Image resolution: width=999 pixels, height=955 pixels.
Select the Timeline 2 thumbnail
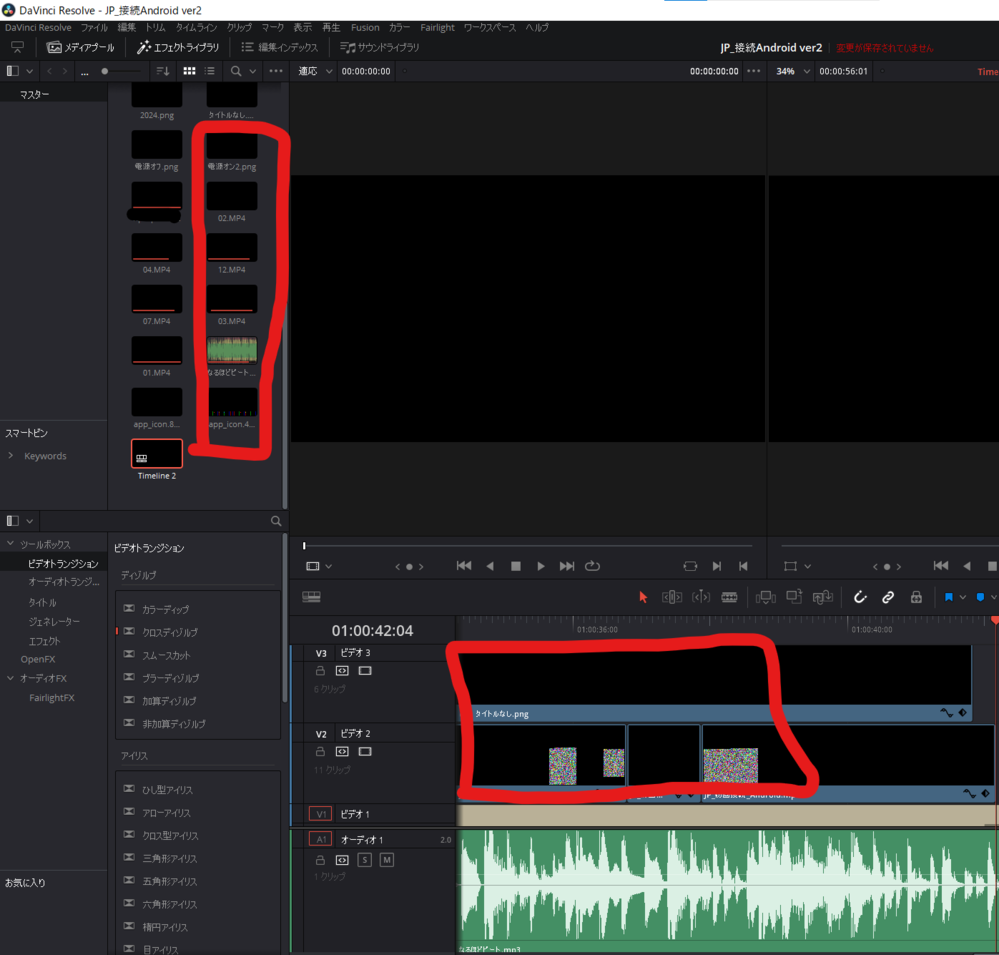pyautogui.click(x=157, y=454)
